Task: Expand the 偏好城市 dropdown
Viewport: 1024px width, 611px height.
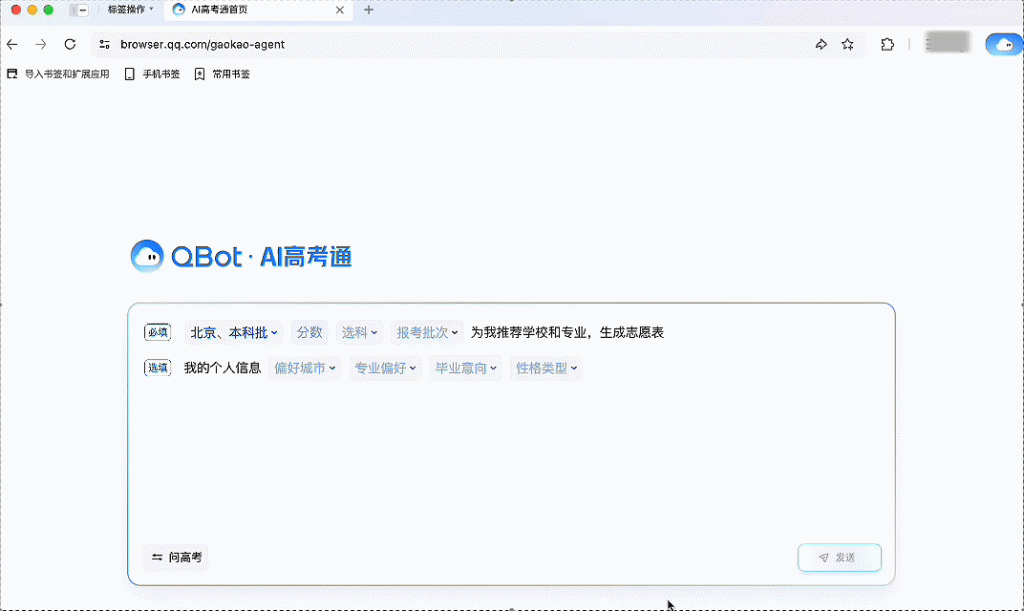Action: pos(305,368)
